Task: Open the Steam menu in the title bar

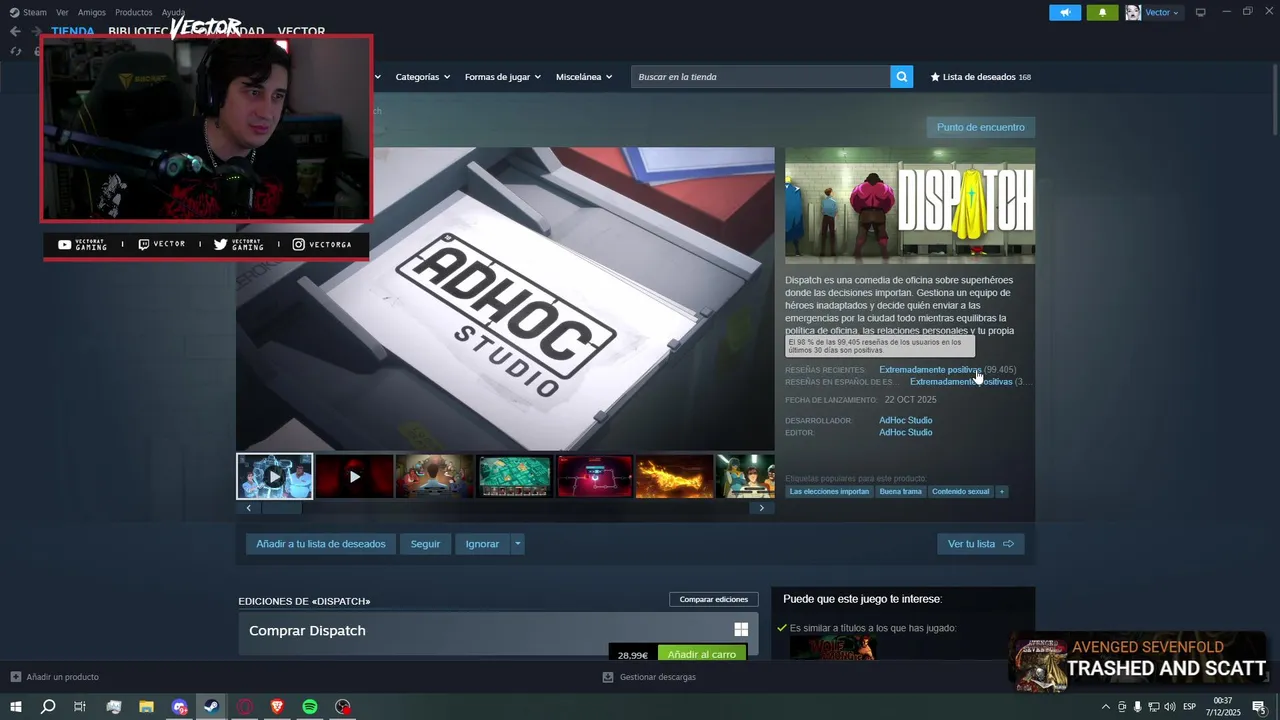Action: tap(28, 12)
